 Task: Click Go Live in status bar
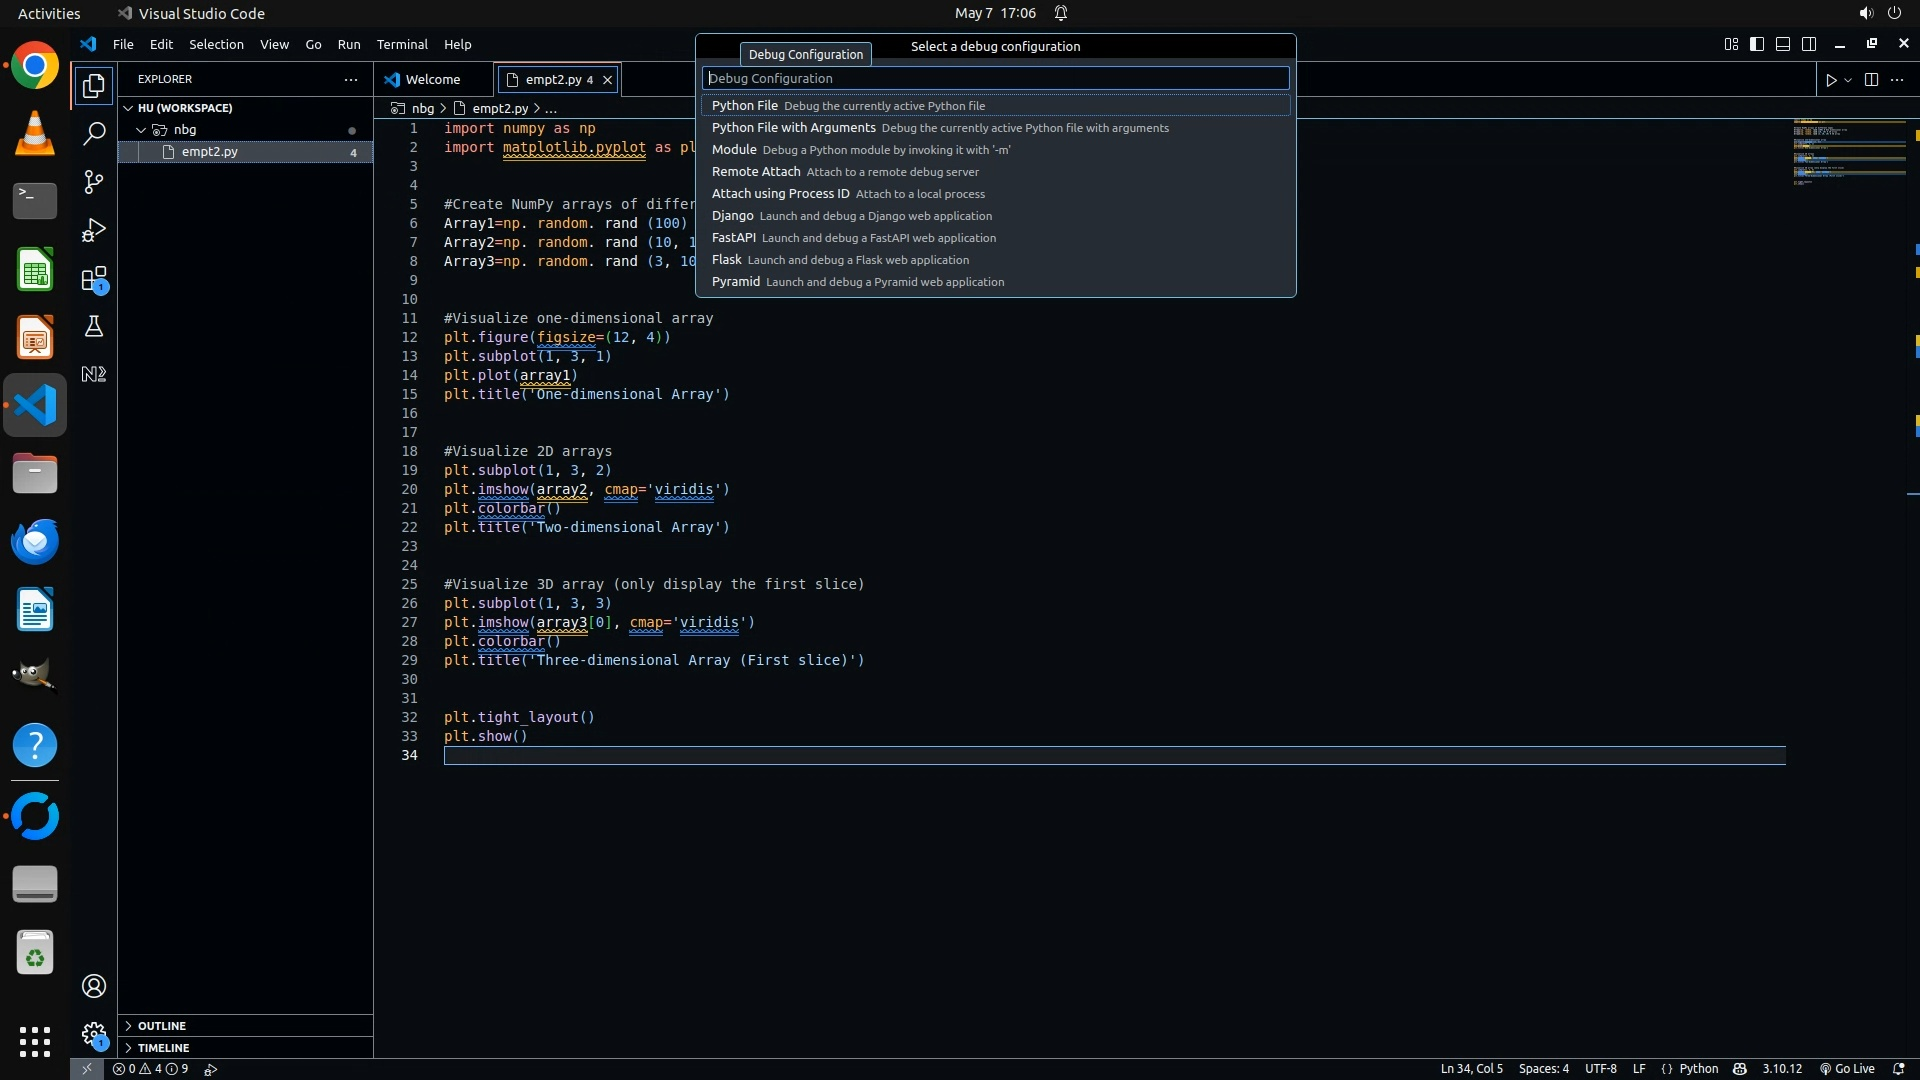[1846, 1069]
